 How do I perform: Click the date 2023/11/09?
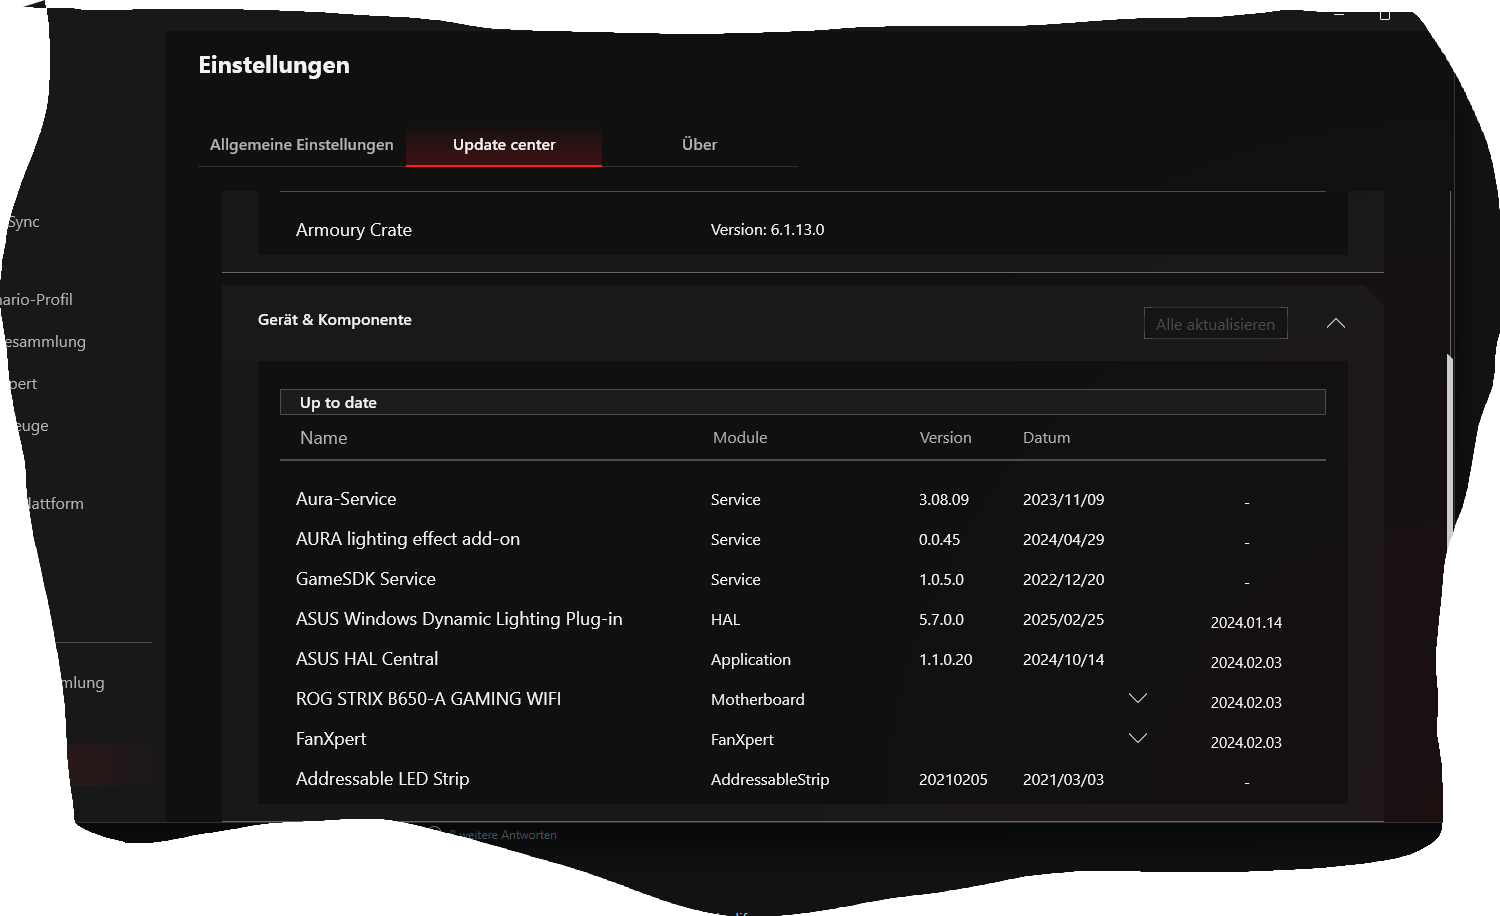point(1063,500)
